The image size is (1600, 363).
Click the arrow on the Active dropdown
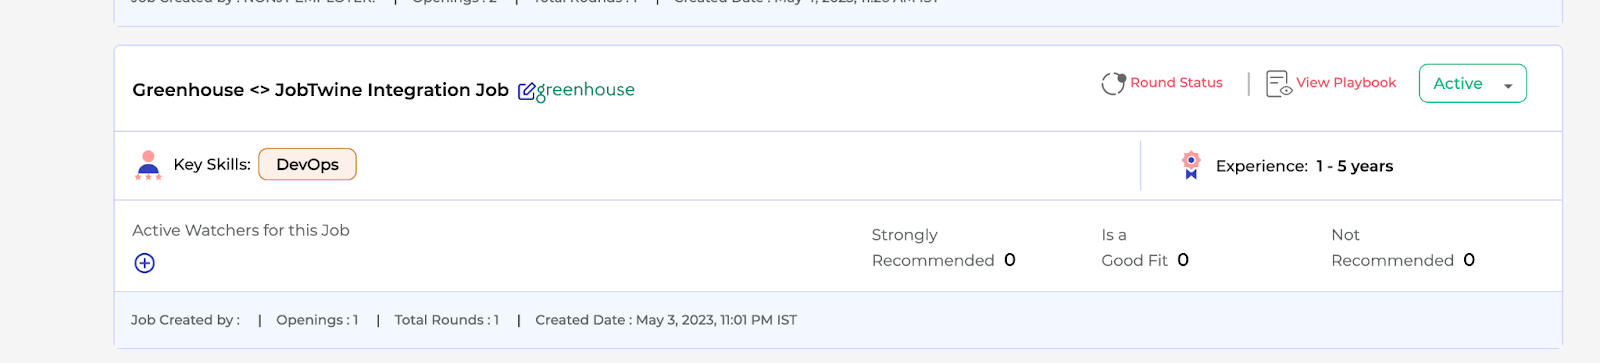1508,86
